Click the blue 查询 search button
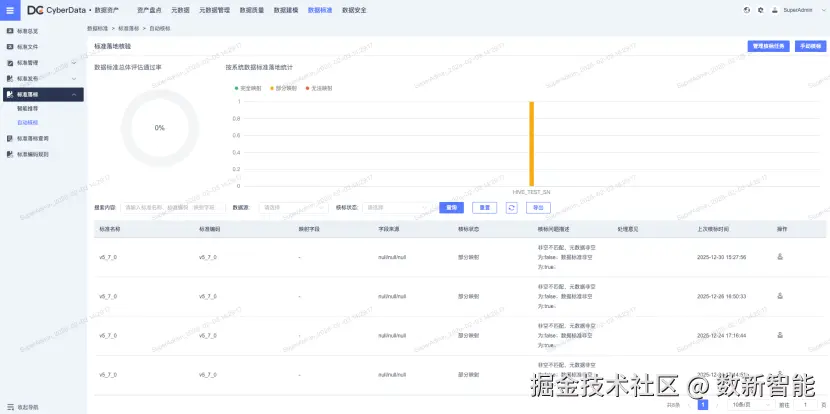The height and width of the screenshot is (414, 830). tap(452, 208)
